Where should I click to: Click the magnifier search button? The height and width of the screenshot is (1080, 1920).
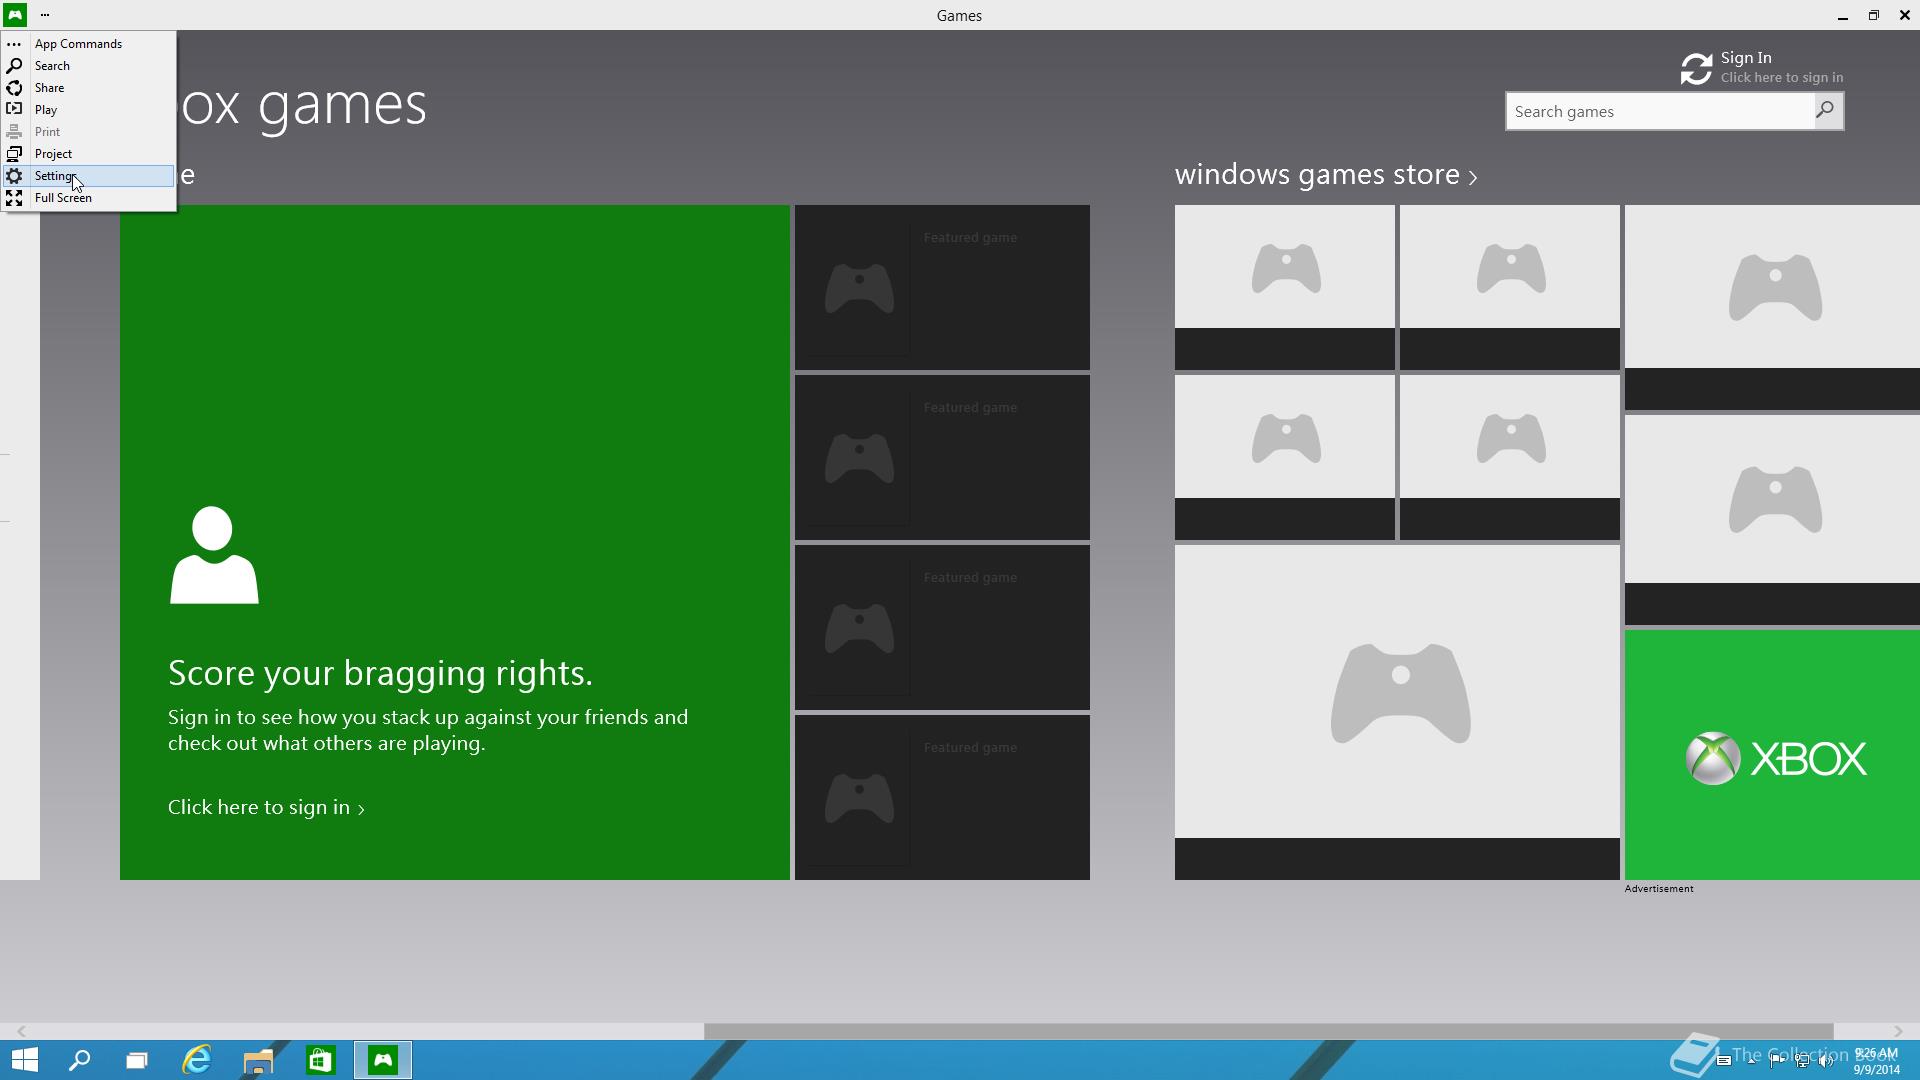(x=1828, y=111)
